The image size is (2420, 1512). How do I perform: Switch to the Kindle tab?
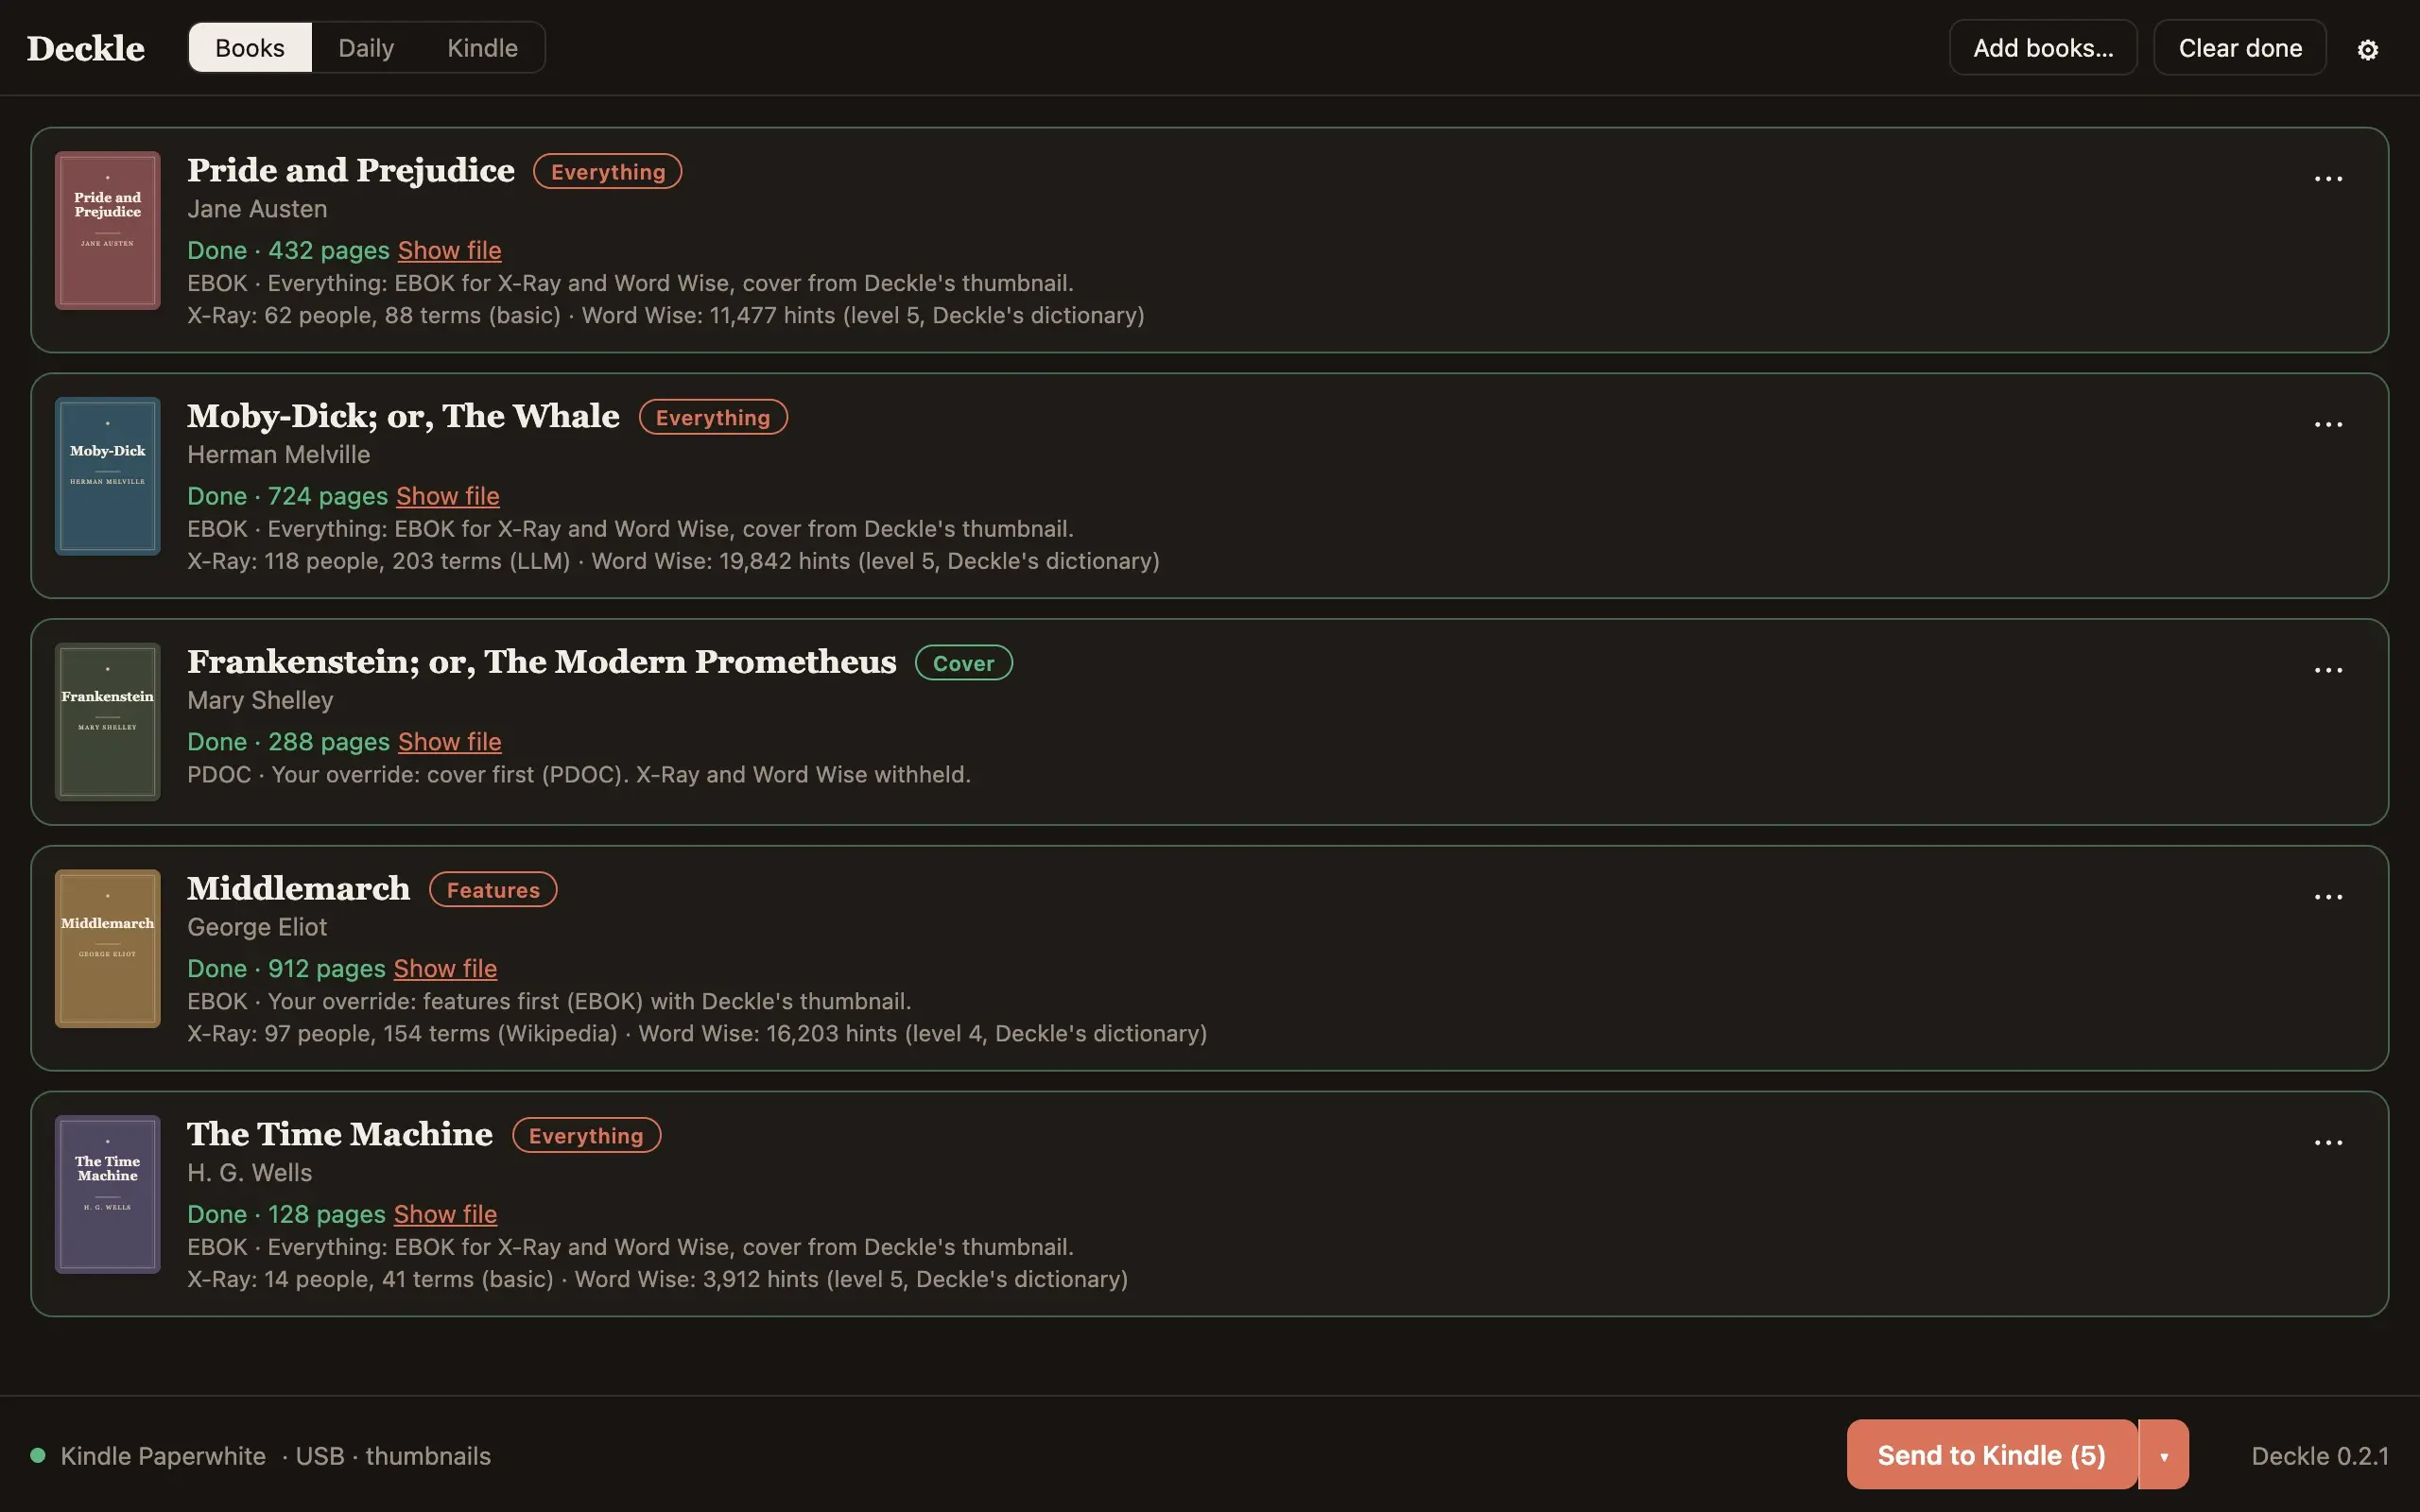pos(482,48)
